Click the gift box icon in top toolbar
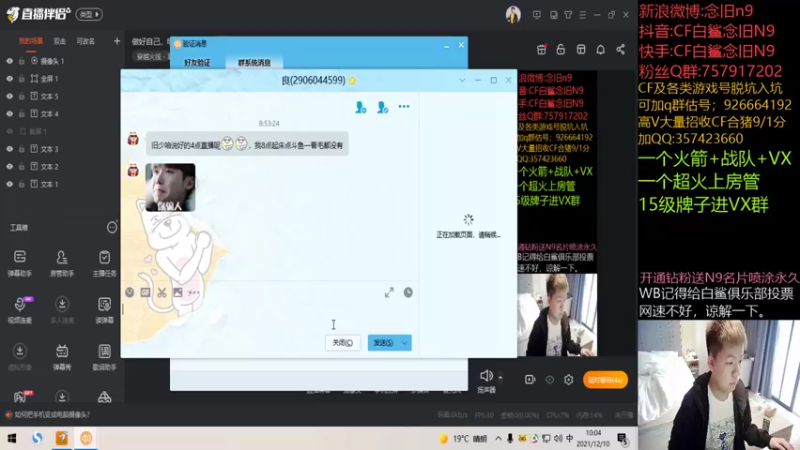 coord(542,49)
